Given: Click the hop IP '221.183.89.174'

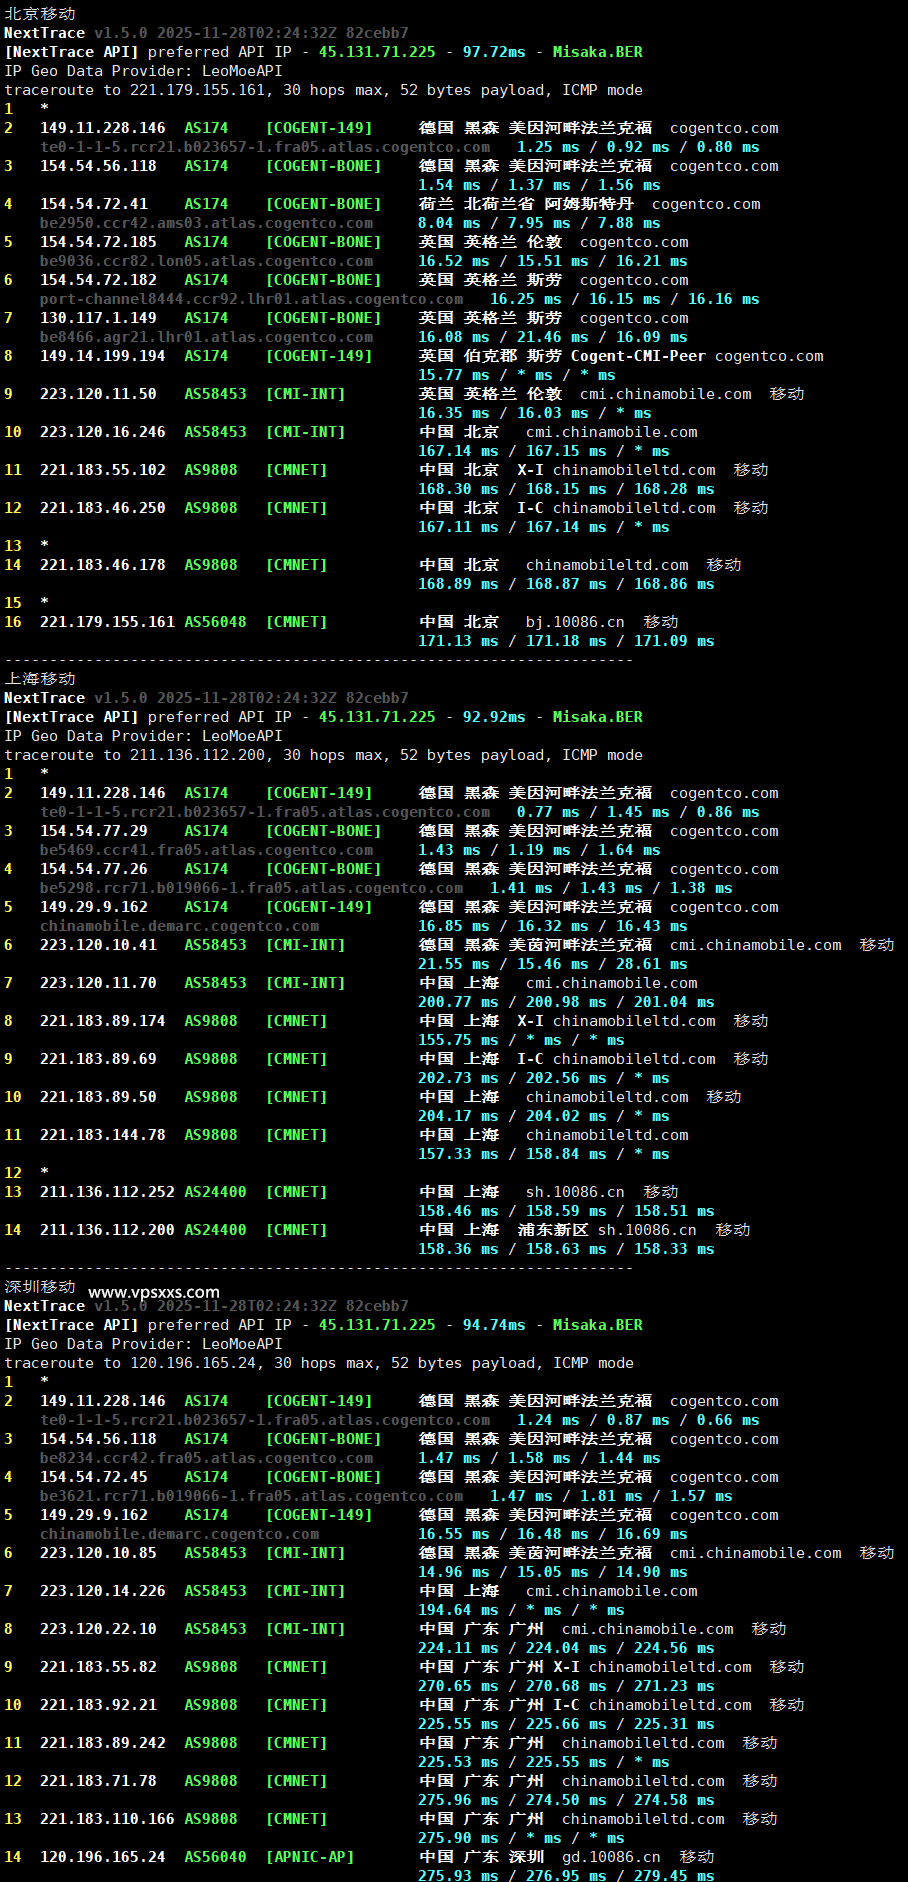Looking at the screenshot, I should (103, 1021).
